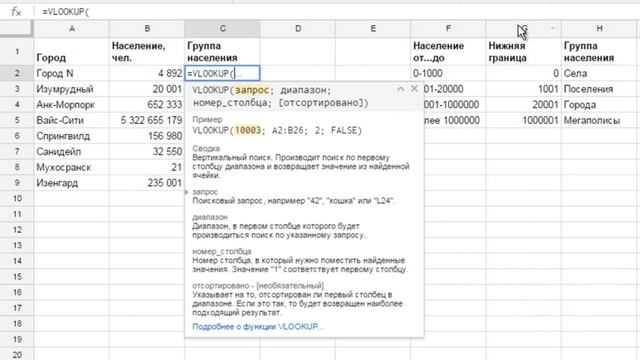Click the select-all corner box
This screenshot has height=360, width=640.
pyautogui.click(x=16, y=29)
